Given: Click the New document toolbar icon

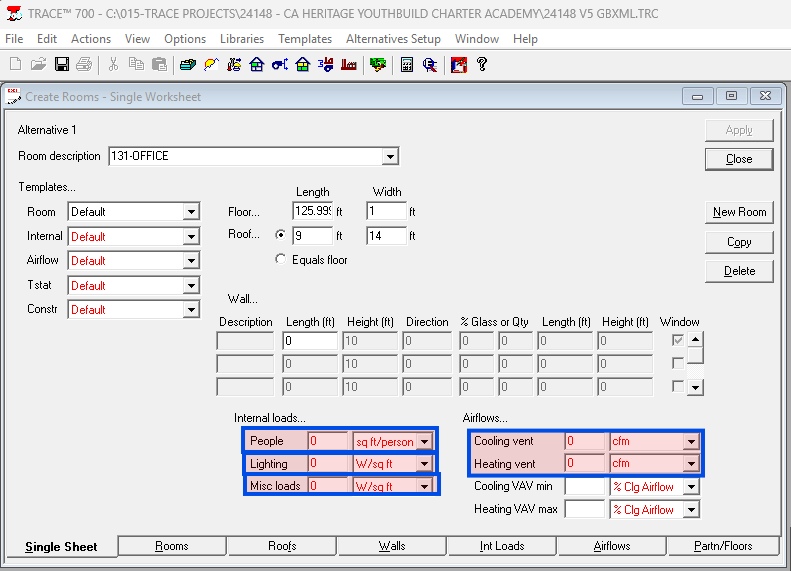Looking at the screenshot, I should [16, 64].
